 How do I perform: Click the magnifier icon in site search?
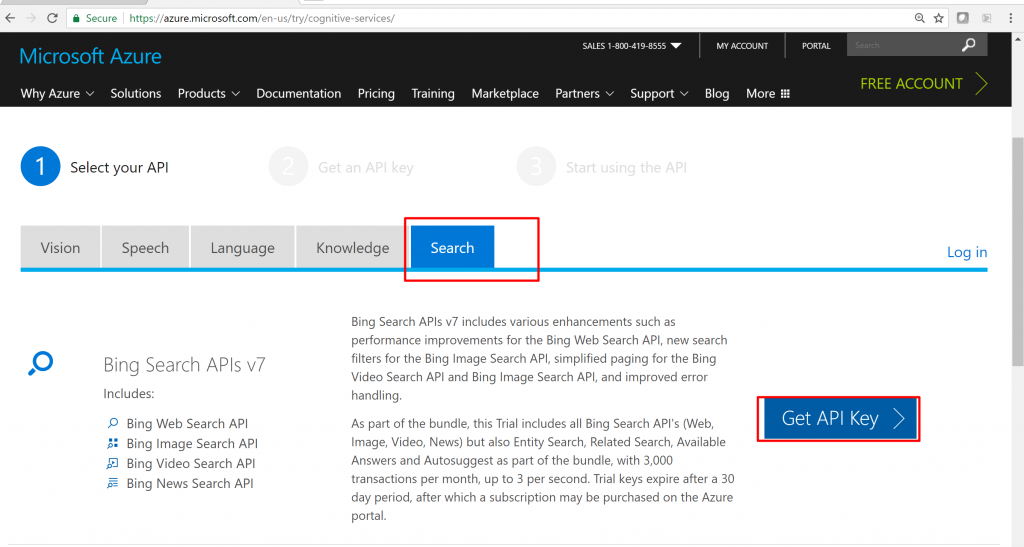coord(968,45)
